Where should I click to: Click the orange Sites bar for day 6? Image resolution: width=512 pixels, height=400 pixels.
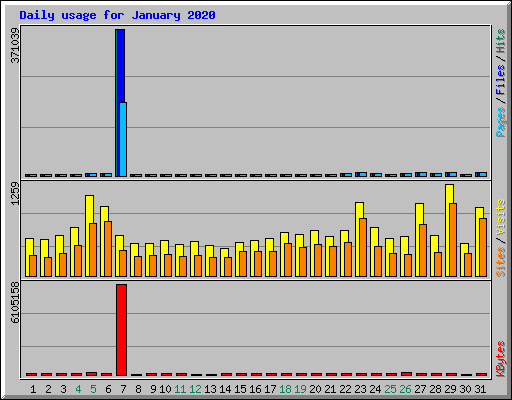(x=108, y=249)
